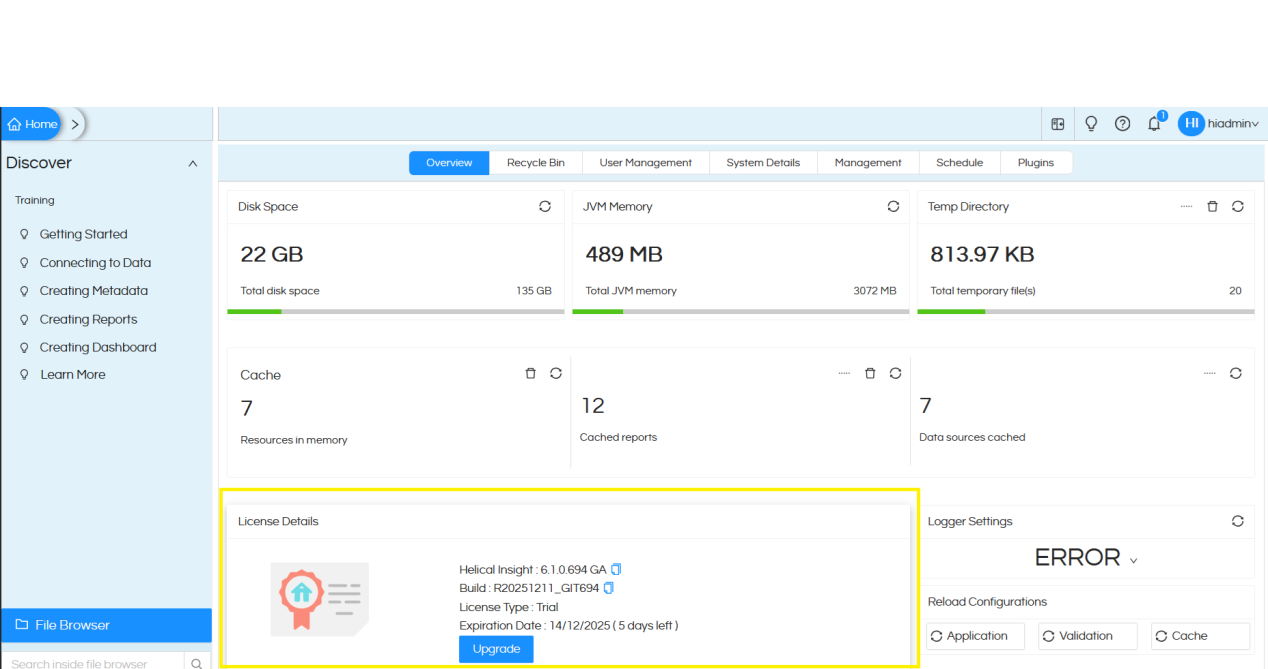This screenshot has height=669, width=1268.
Task: Expand the arrow next to the Home tab
Action: tap(75, 123)
